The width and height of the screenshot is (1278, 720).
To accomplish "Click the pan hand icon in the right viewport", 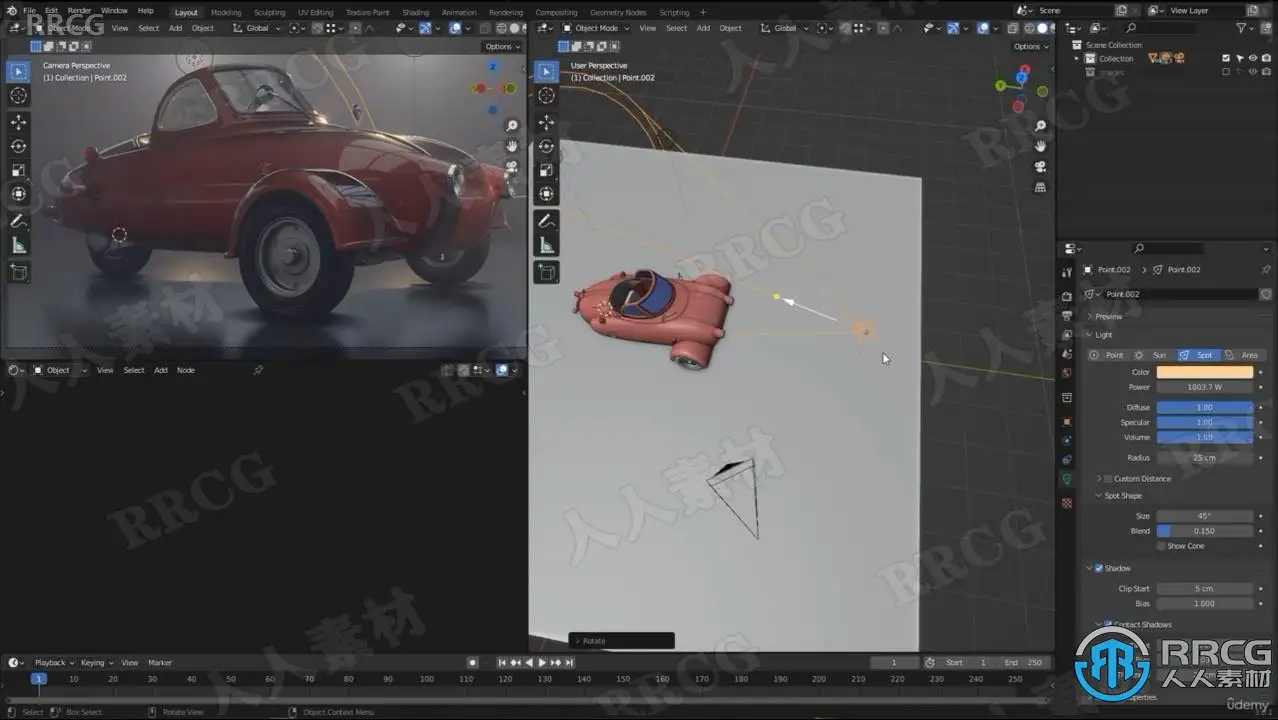I will point(1040,146).
